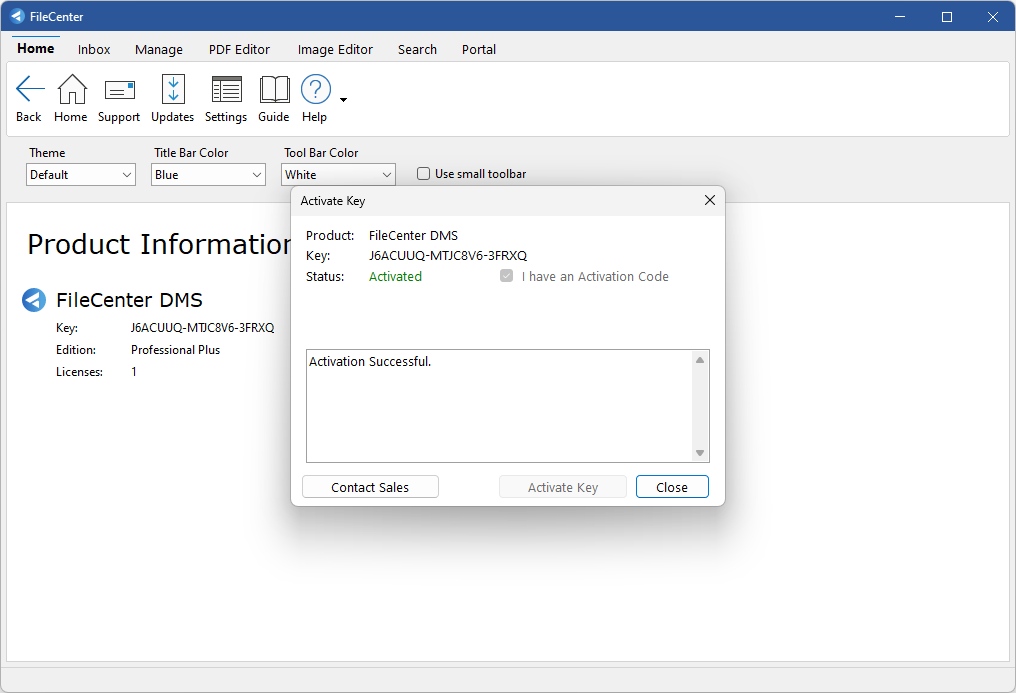
Task: Click the FileCenter DMS product name in dialog
Action: (x=413, y=235)
